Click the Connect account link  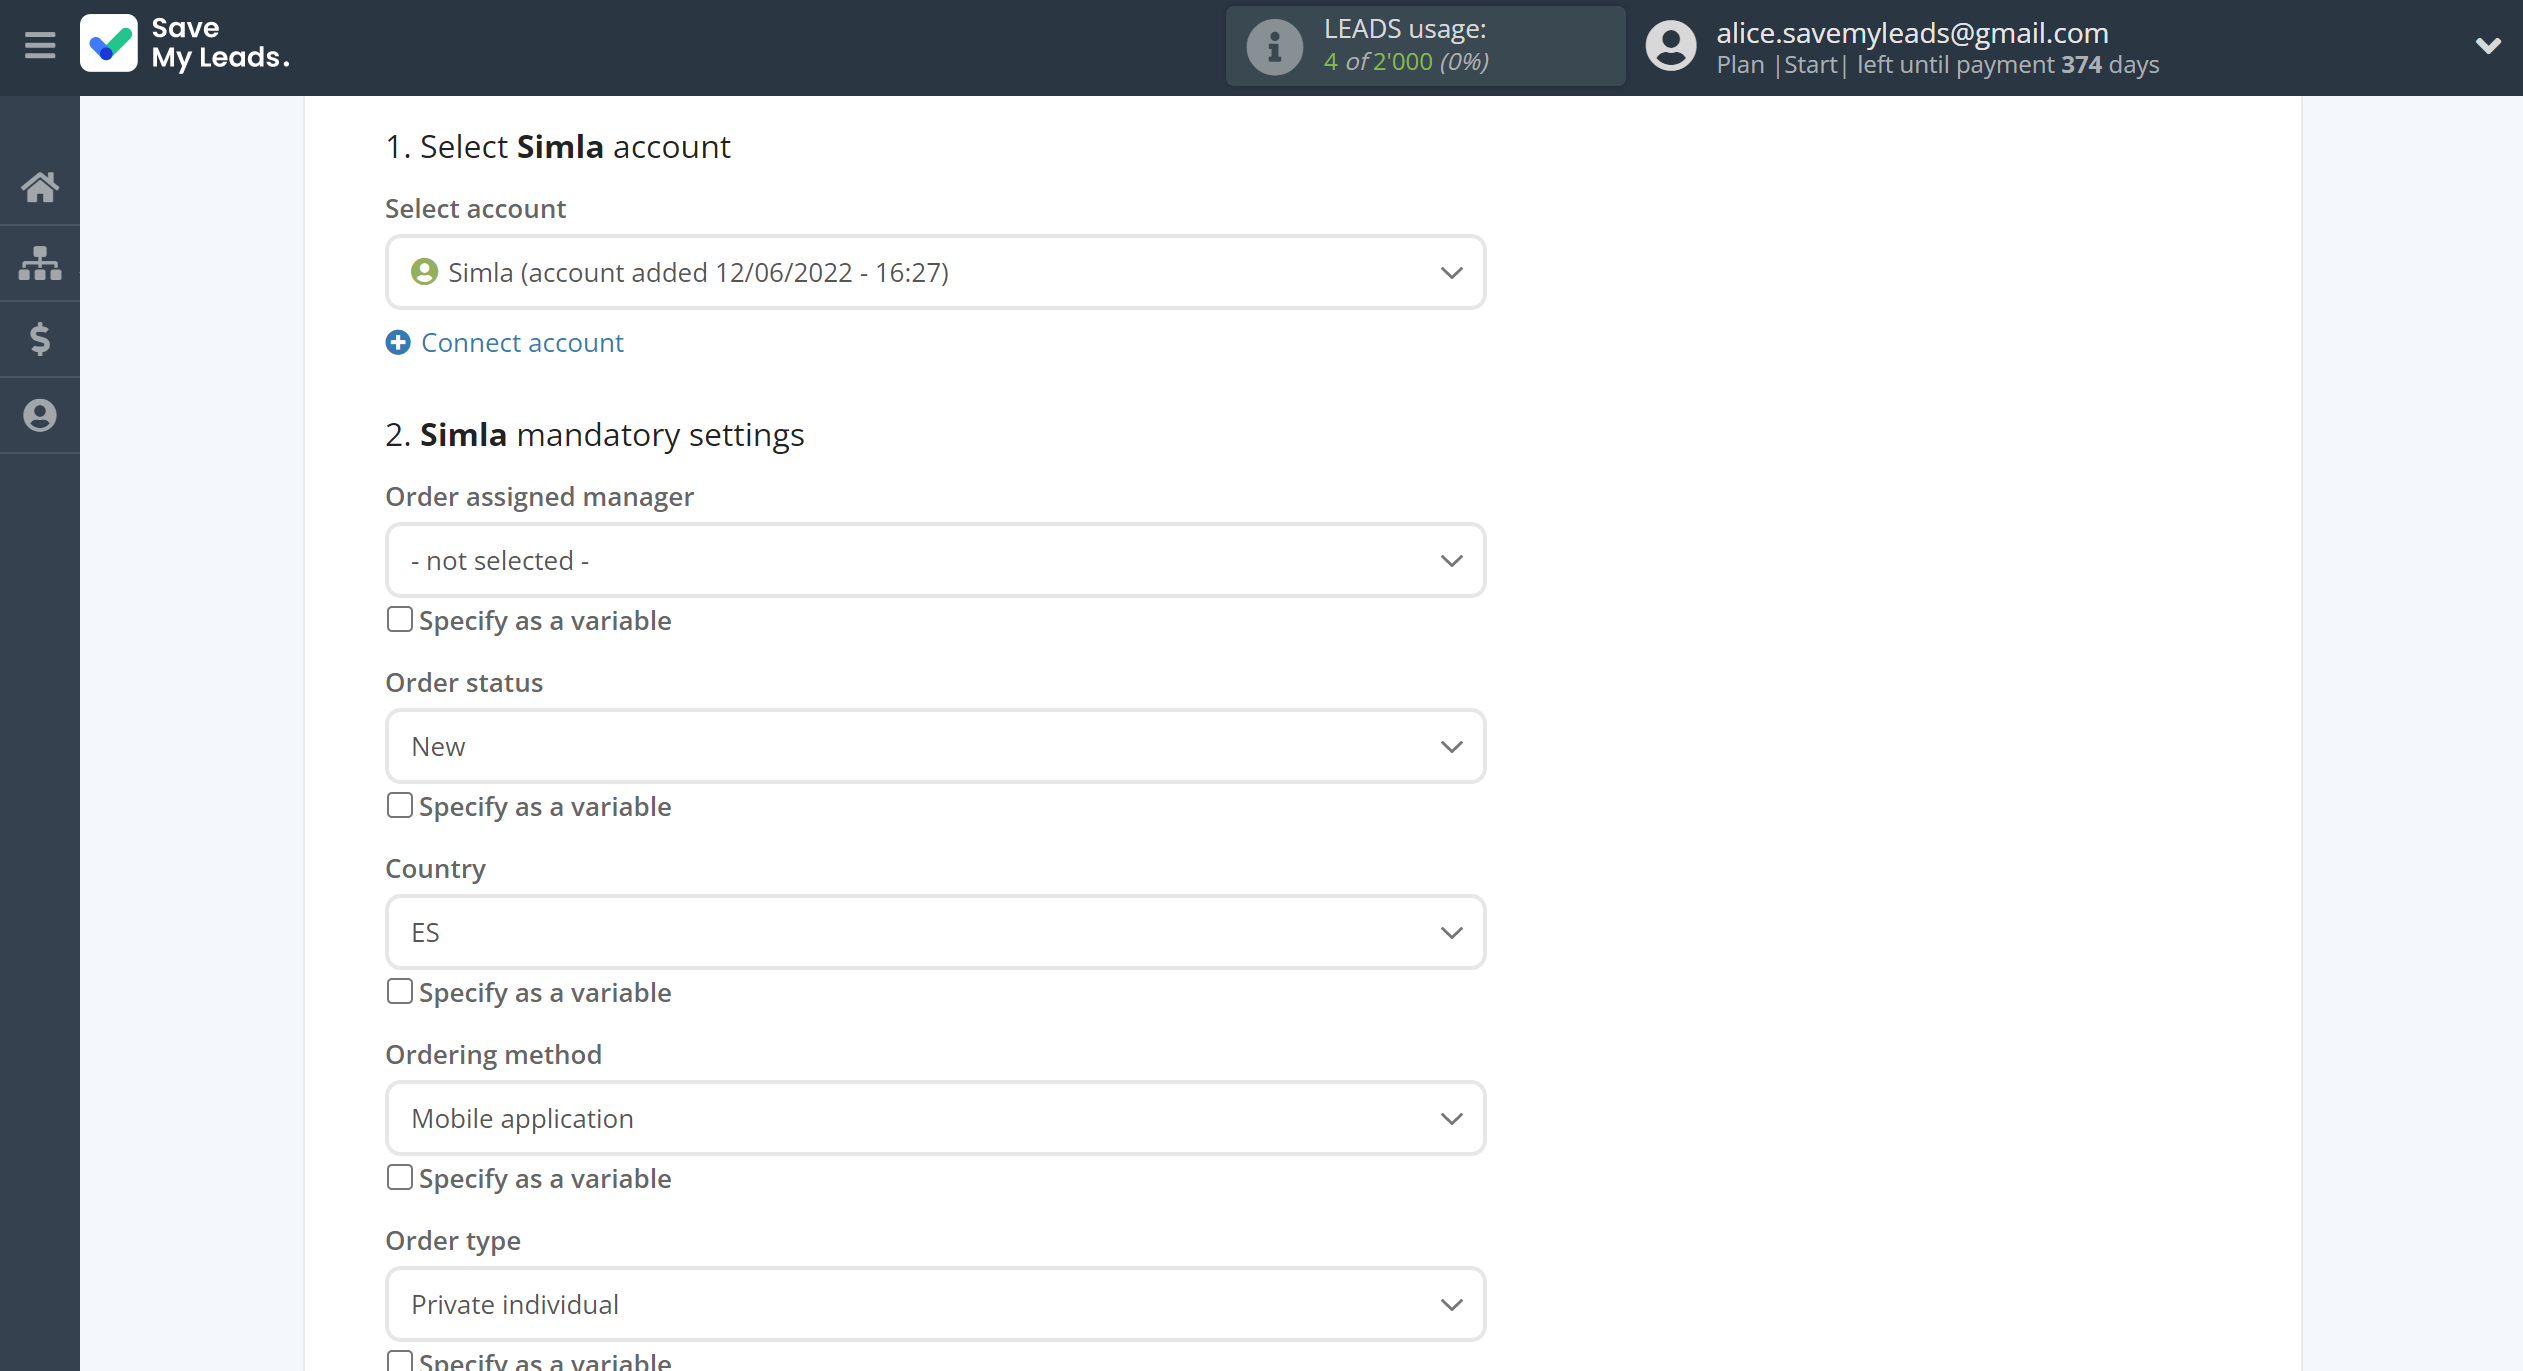tap(522, 343)
